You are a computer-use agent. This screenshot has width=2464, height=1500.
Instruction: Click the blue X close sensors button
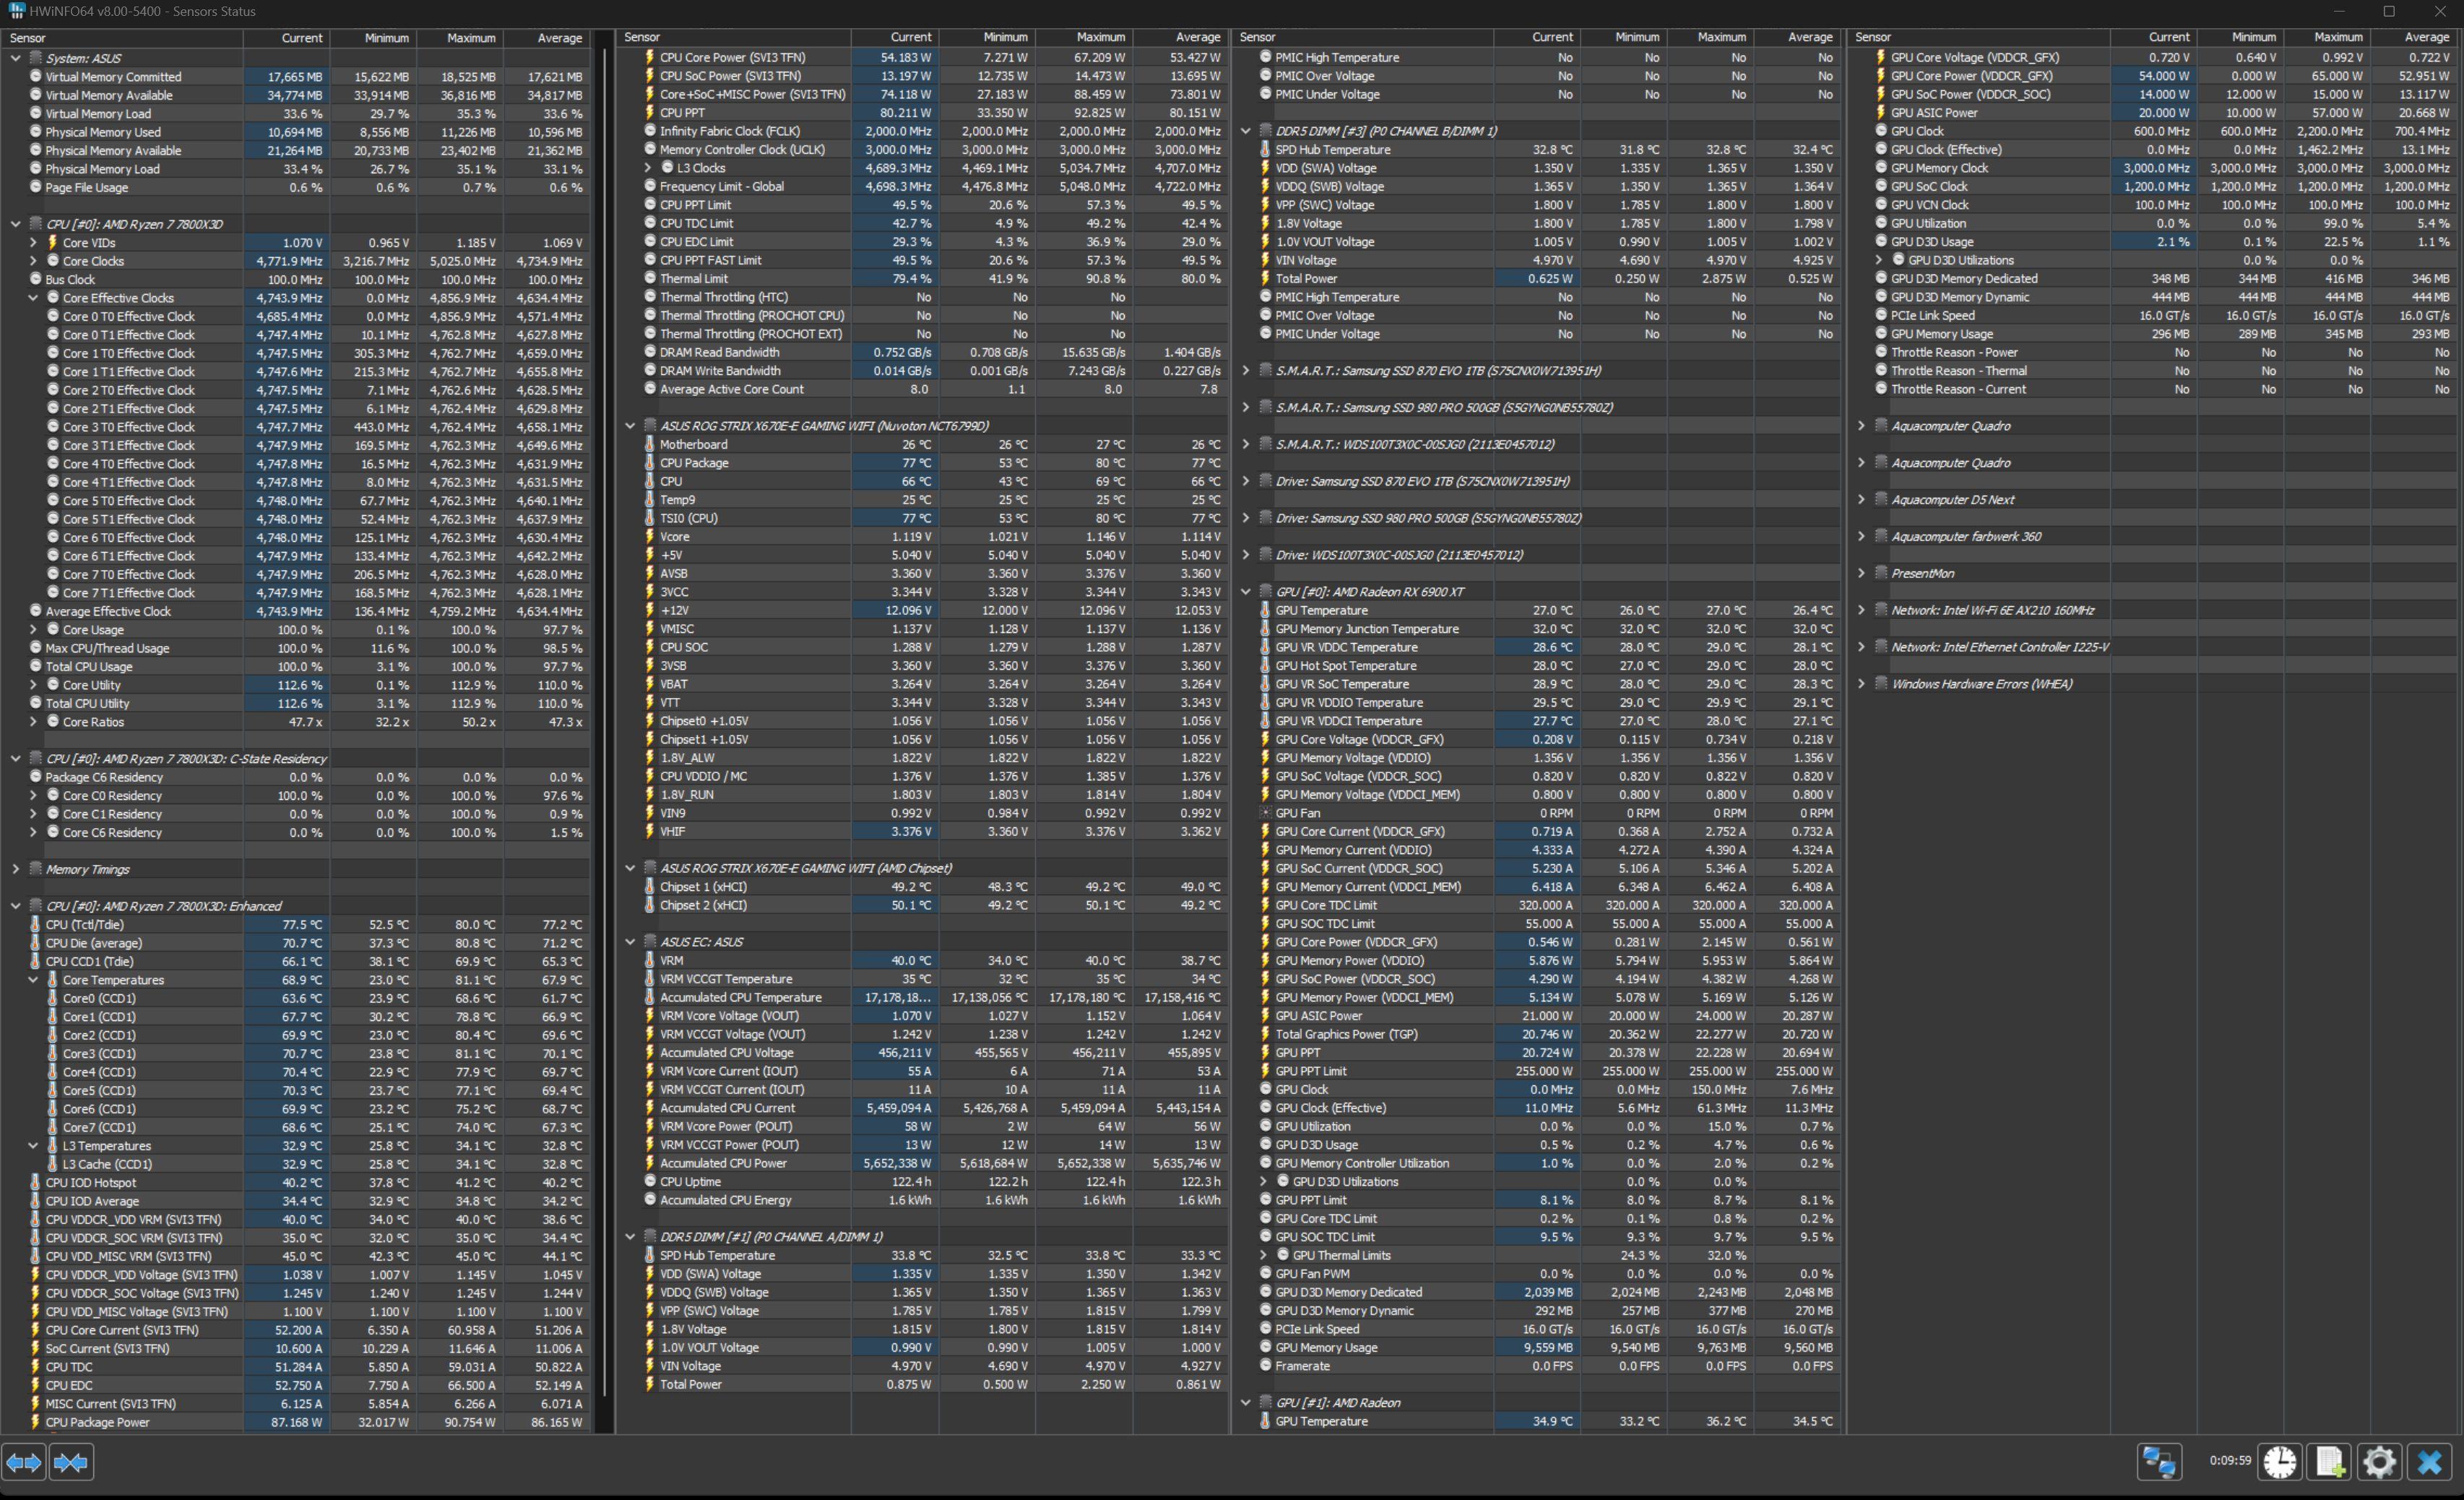tap(2430, 1462)
